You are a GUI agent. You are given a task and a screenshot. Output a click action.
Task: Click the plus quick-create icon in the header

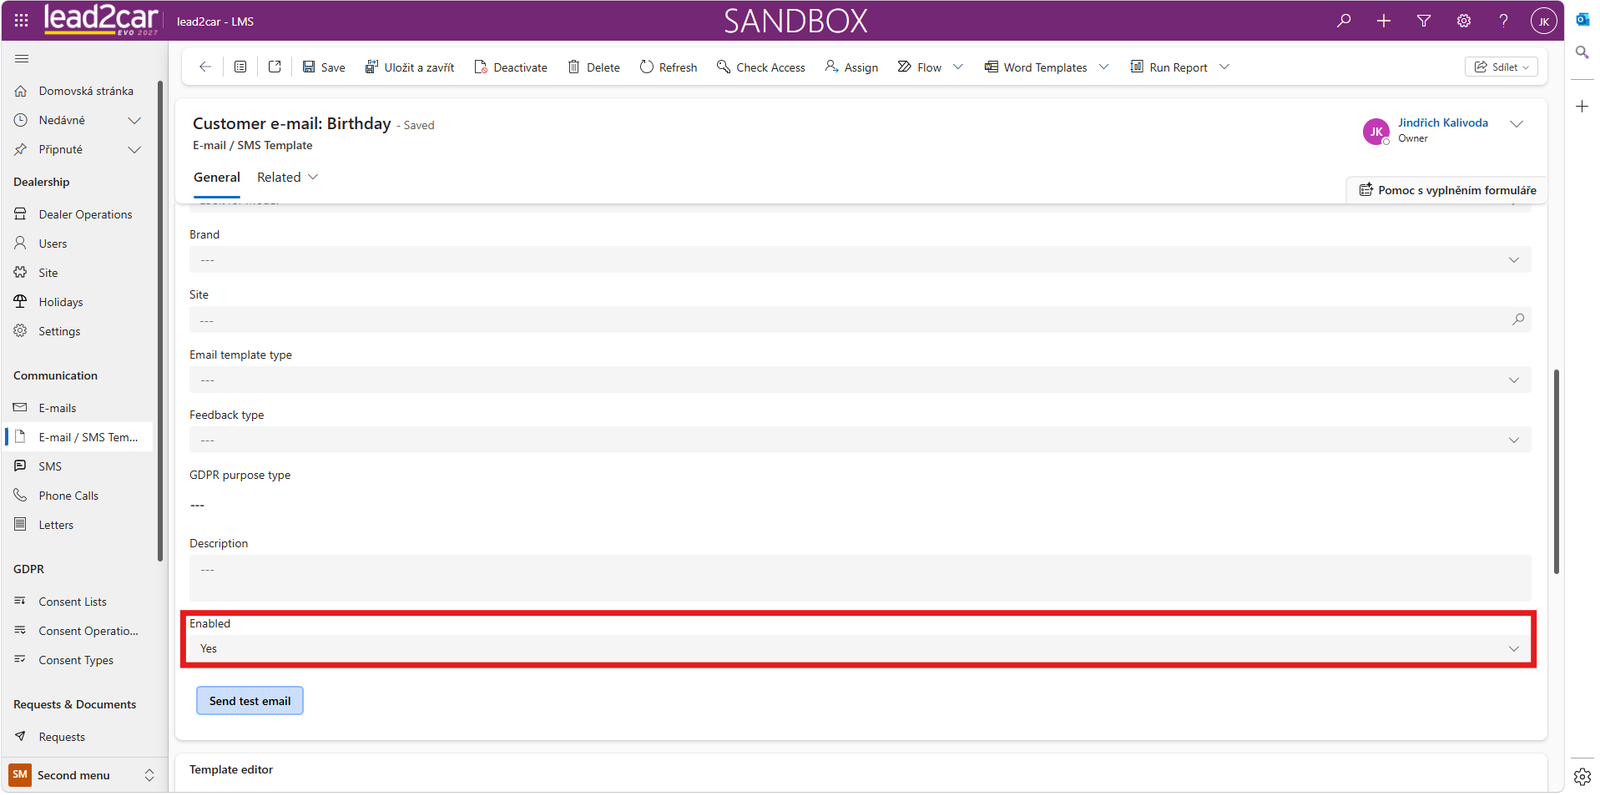(x=1384, y=20)
